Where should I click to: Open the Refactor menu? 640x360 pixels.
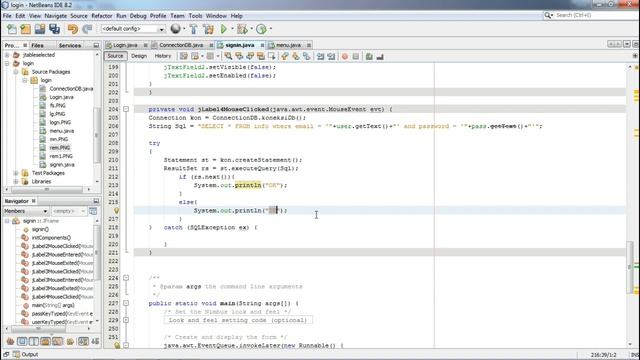102,16
